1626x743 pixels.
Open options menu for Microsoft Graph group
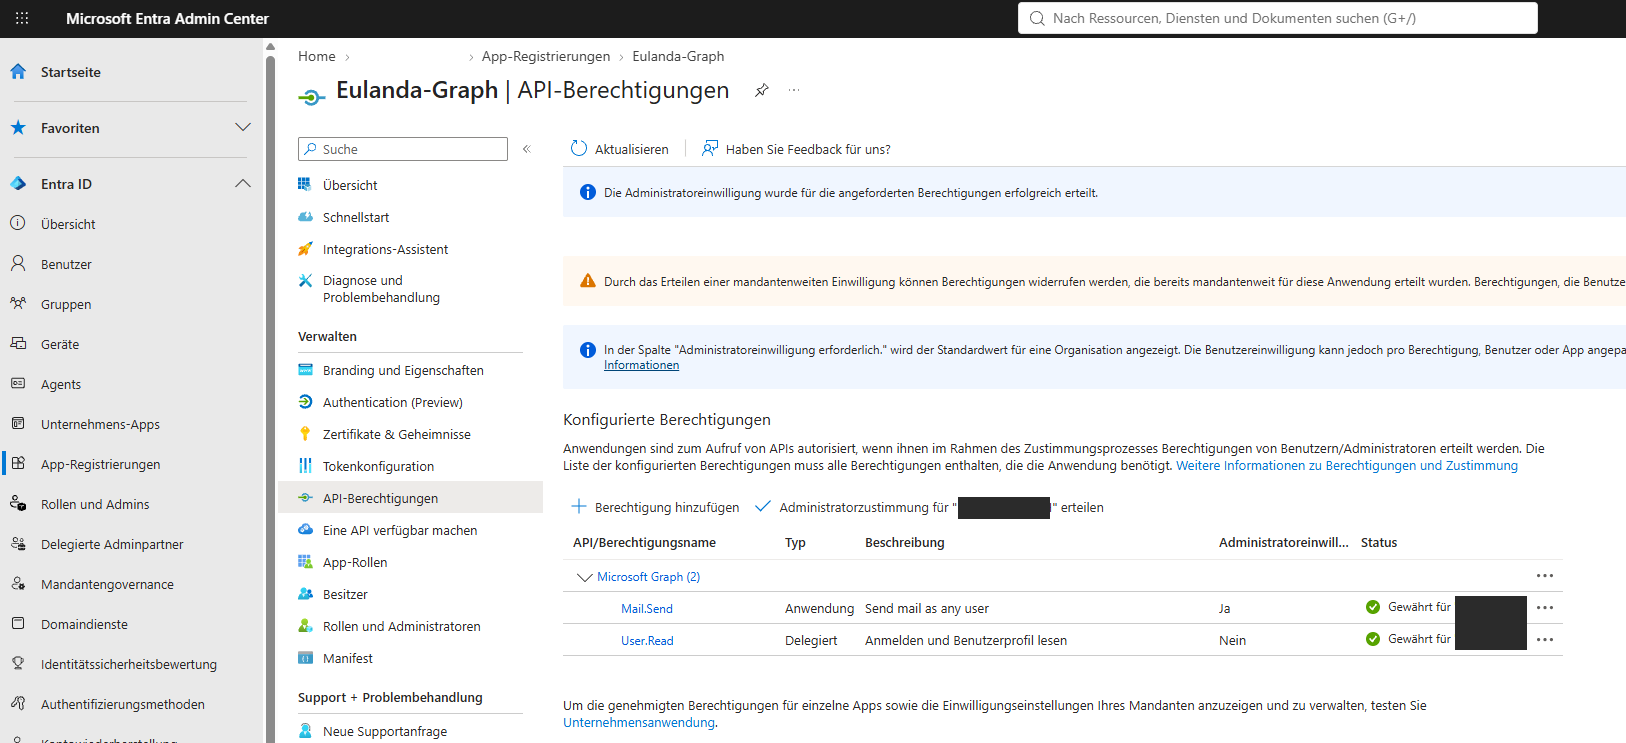point(1545,576)
